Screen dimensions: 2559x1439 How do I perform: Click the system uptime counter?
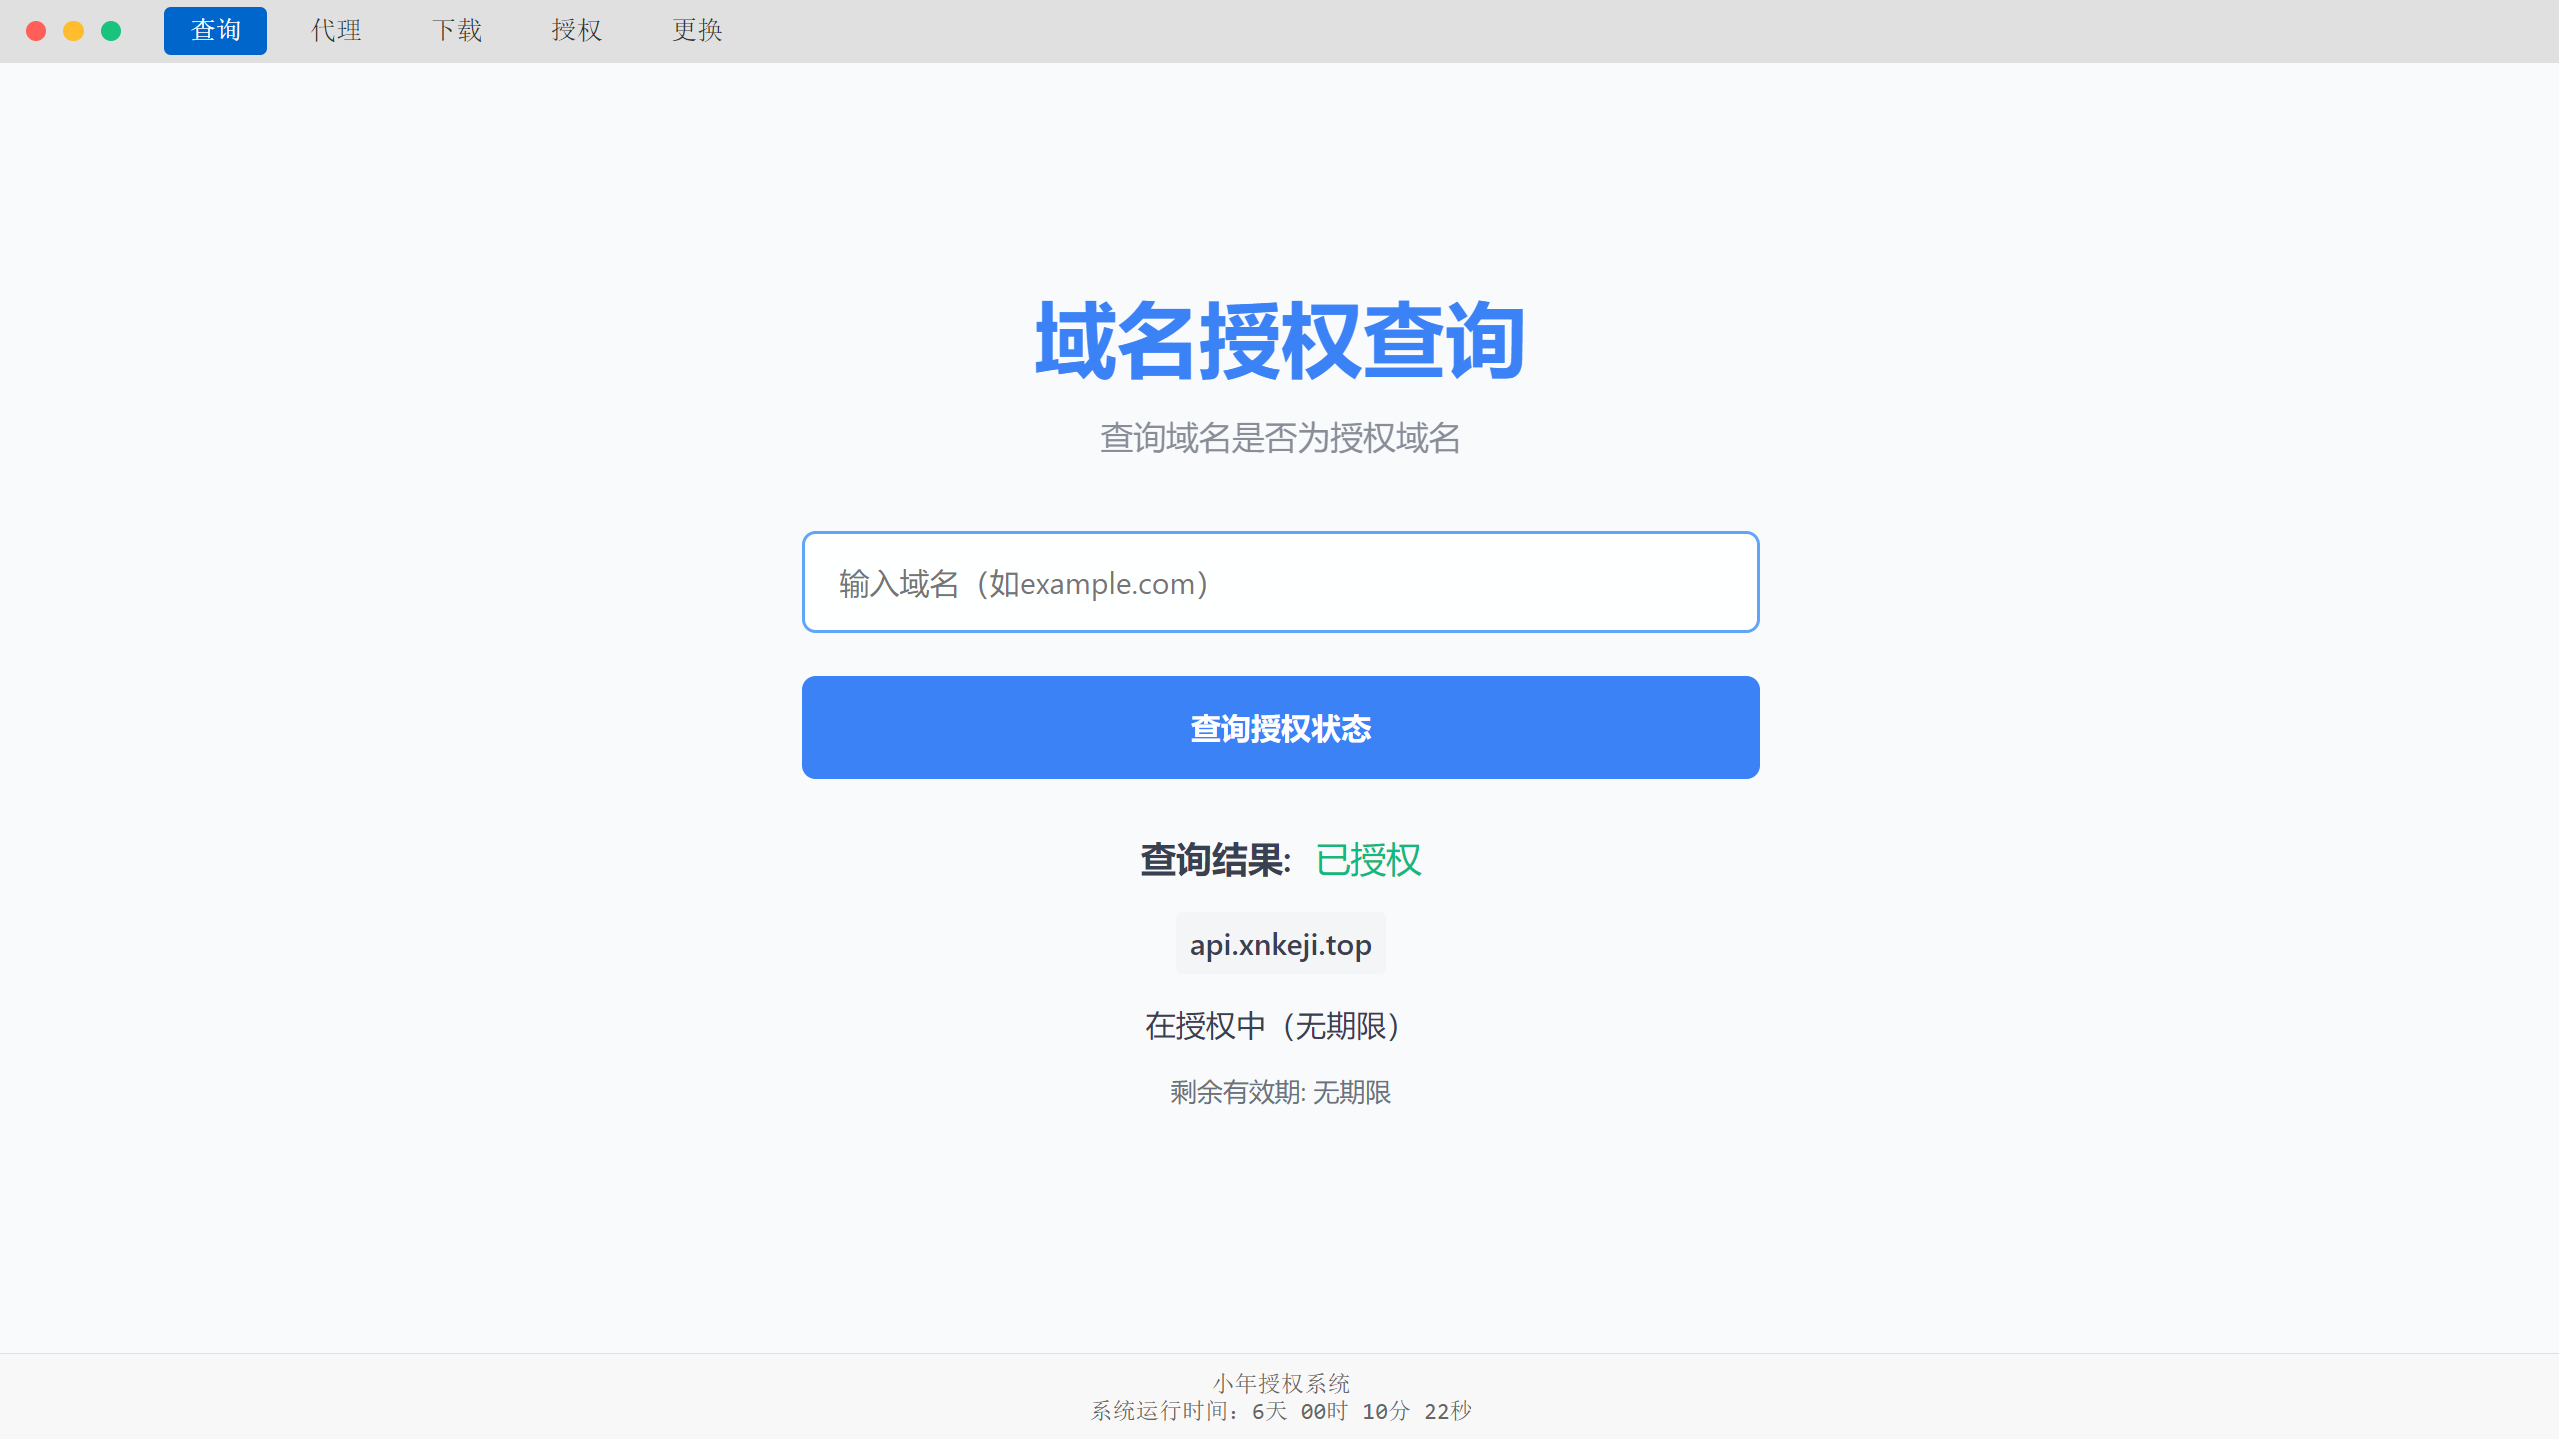coord(1280,1411)
